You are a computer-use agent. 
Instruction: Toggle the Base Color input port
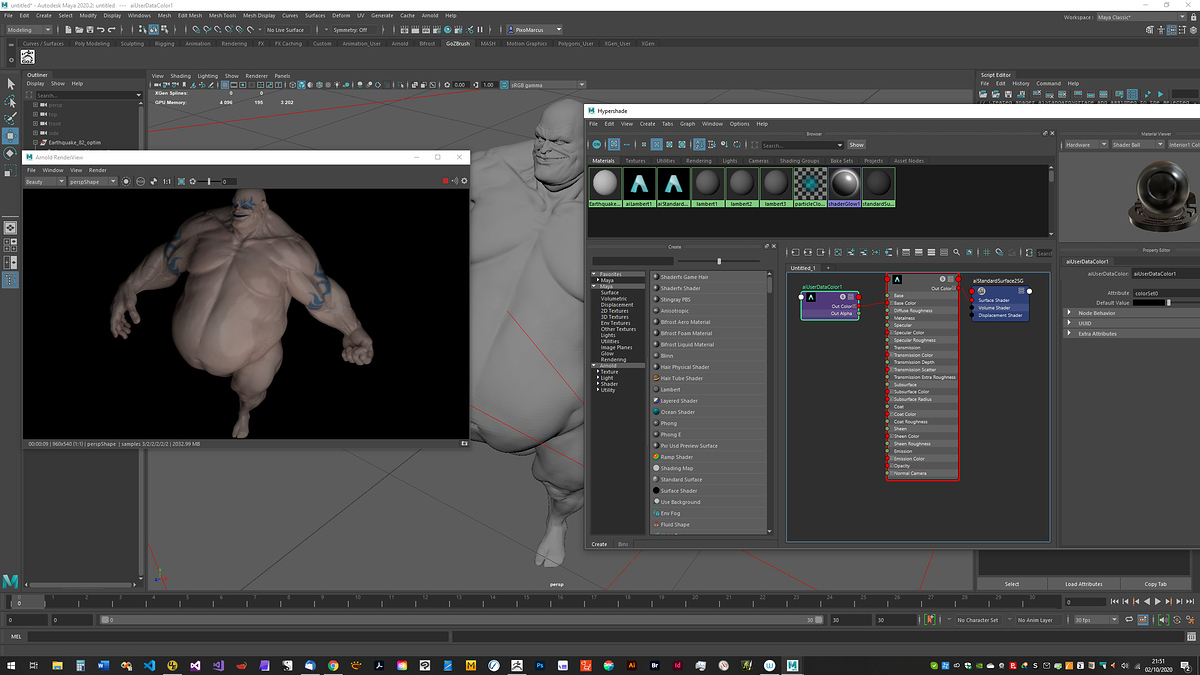click(888, 303)
